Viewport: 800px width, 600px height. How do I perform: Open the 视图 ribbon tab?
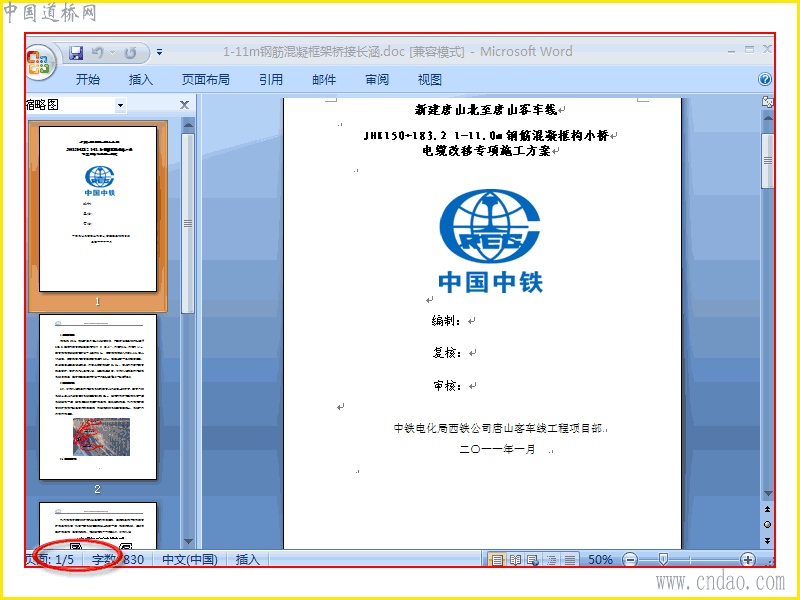pyautogui.click(x=430, y=80)
